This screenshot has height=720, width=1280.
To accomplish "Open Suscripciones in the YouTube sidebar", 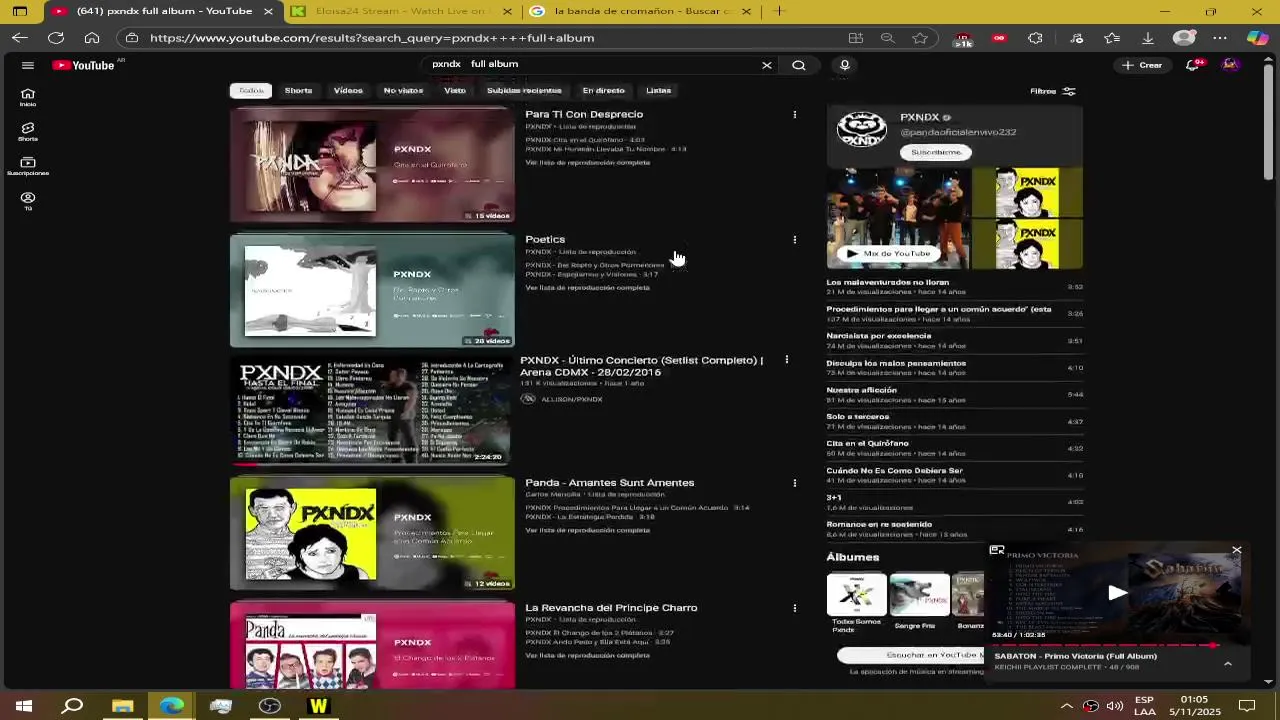I will click(x=28, y=166).
